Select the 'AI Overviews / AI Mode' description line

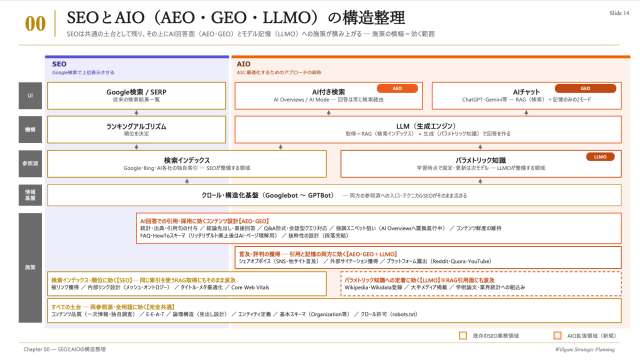coord(329,100)
